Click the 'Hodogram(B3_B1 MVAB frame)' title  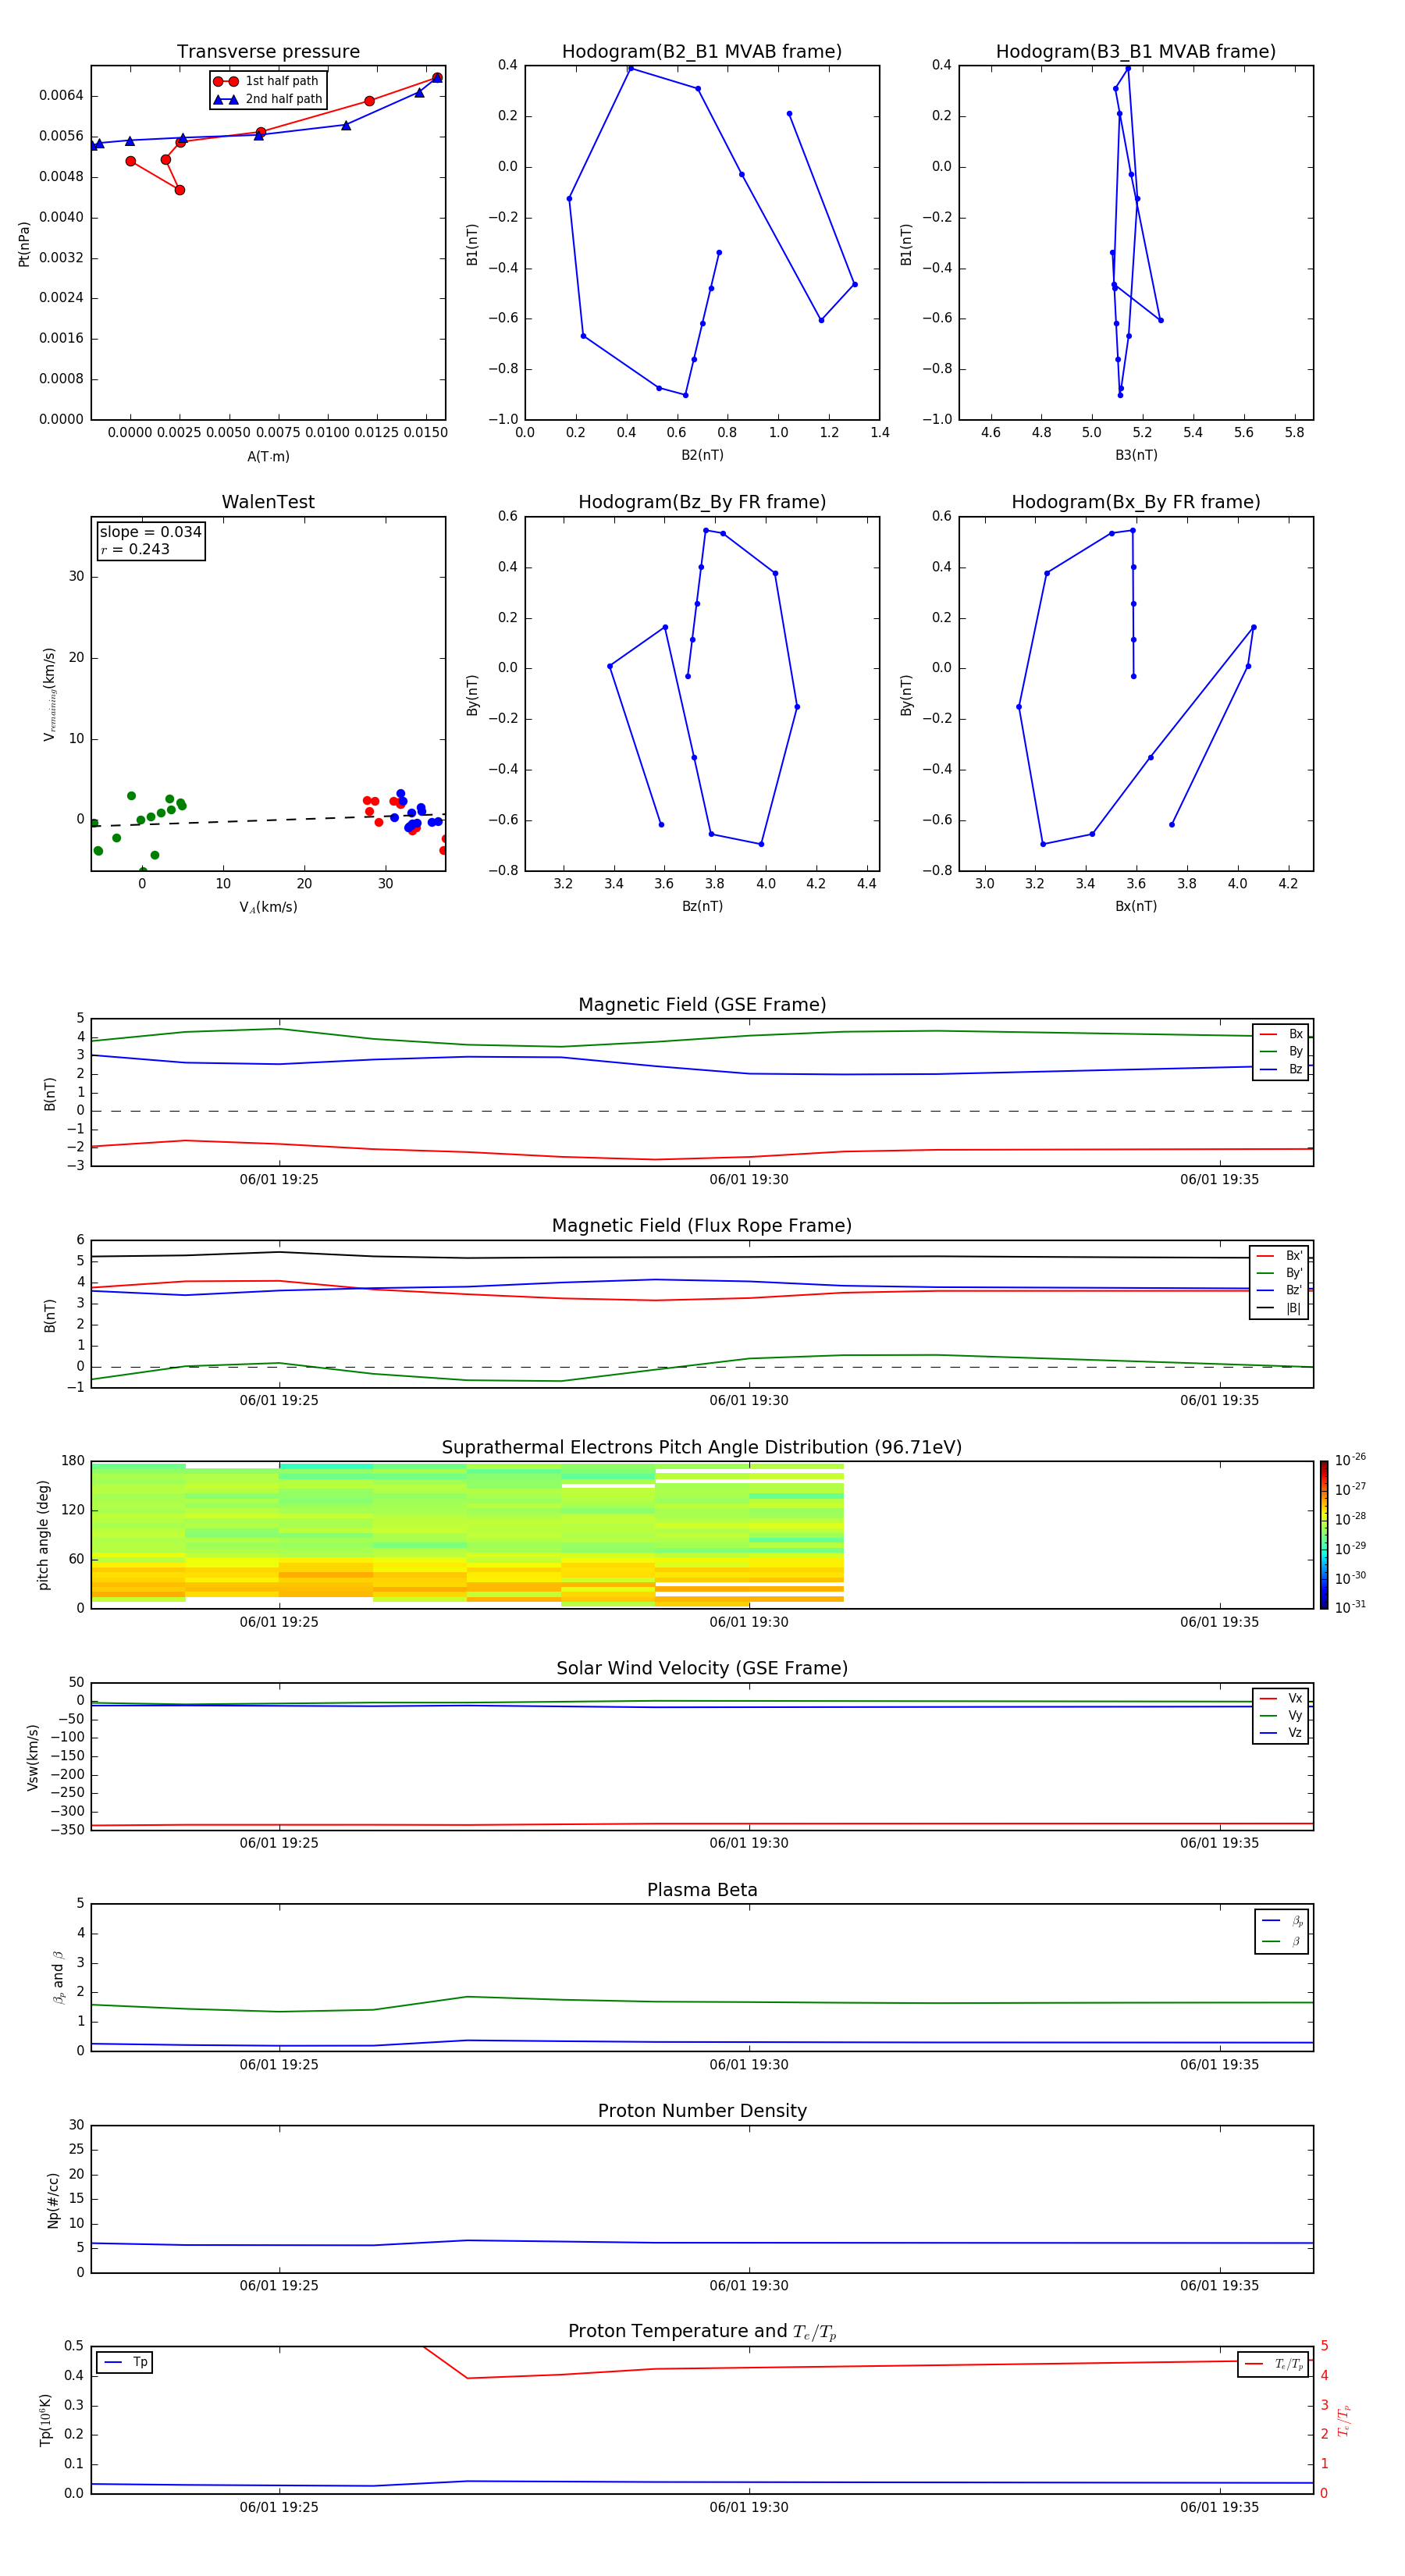point(1136,52)
